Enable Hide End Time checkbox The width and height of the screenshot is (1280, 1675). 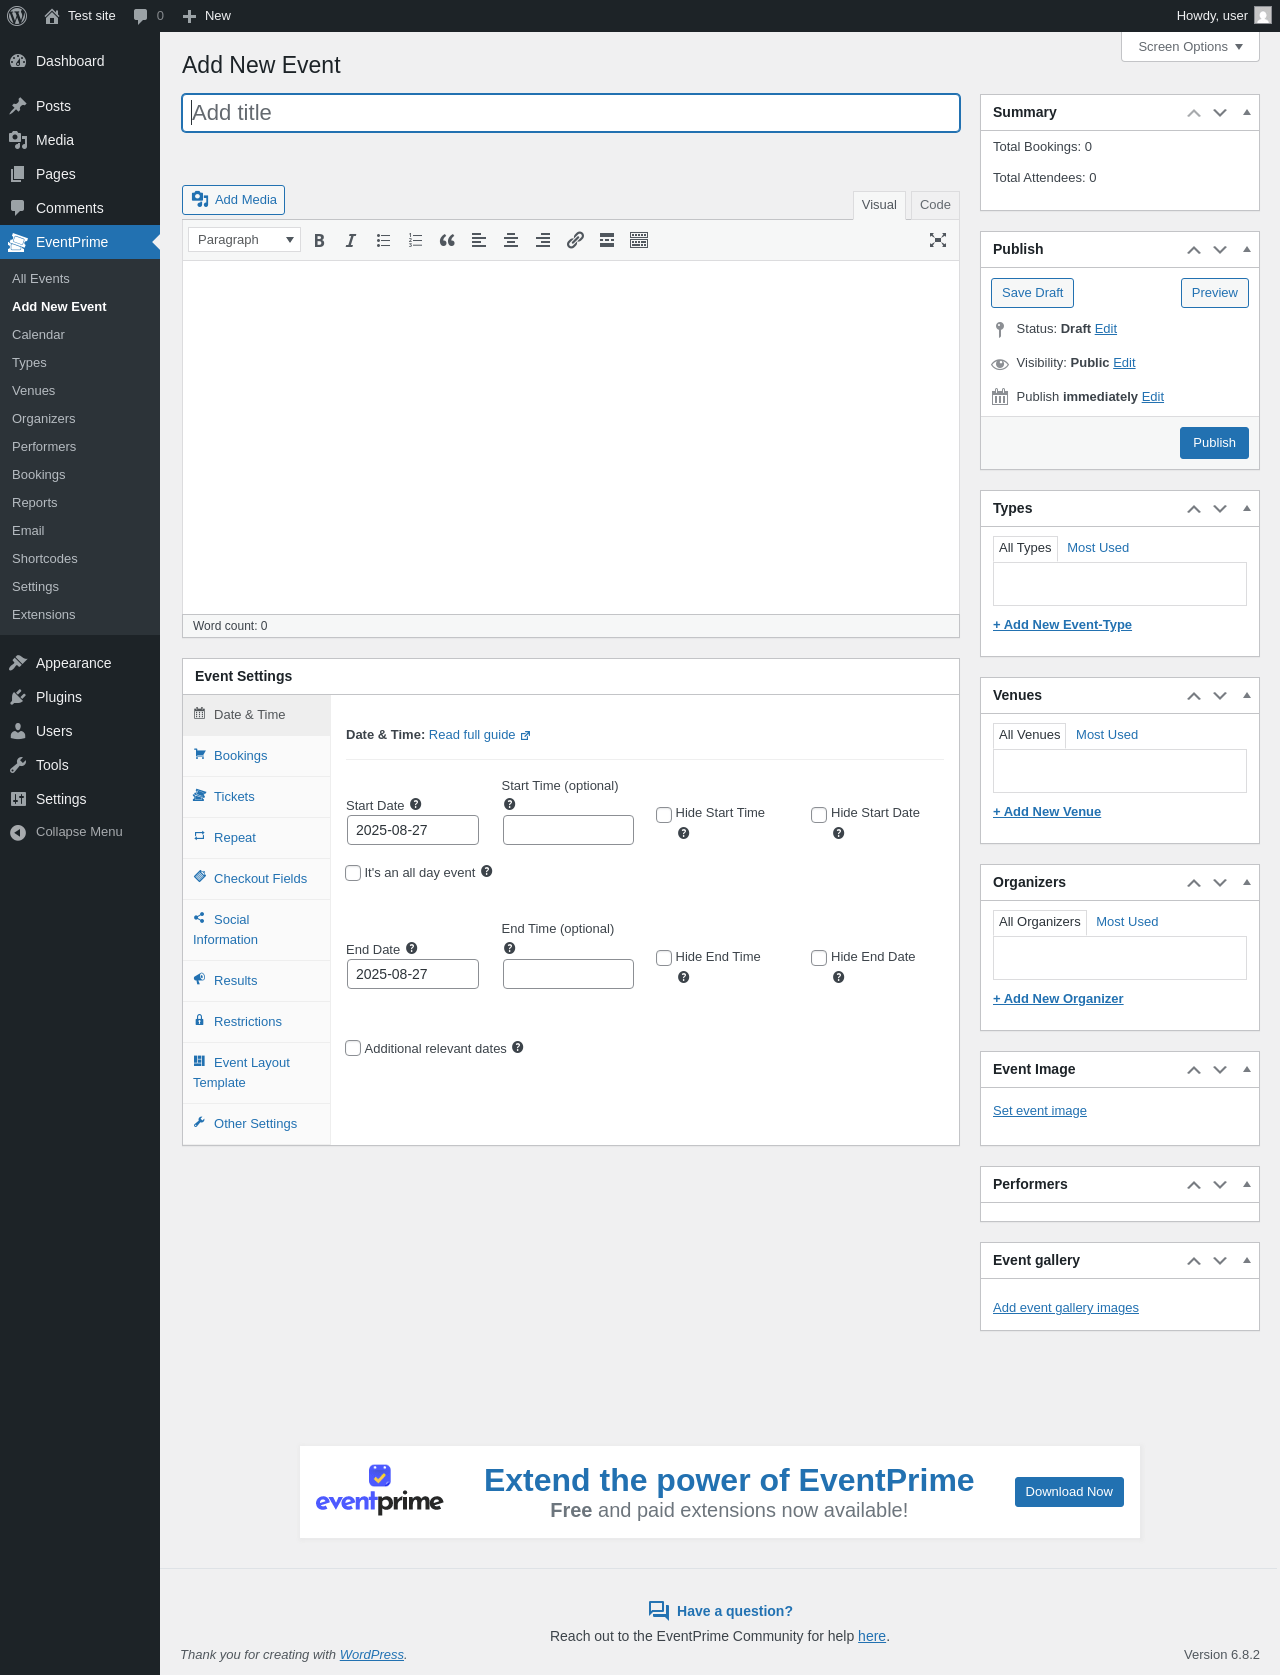(664, 958)
